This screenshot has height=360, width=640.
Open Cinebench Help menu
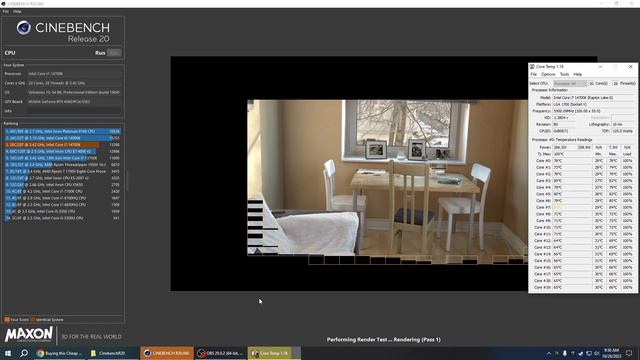tap(17, 11)
